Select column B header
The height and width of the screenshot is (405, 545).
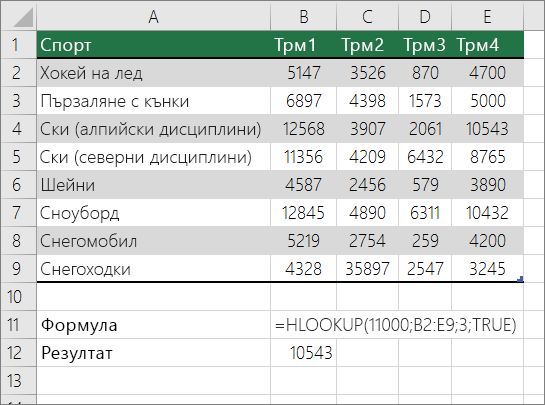(x=303, y=16)
